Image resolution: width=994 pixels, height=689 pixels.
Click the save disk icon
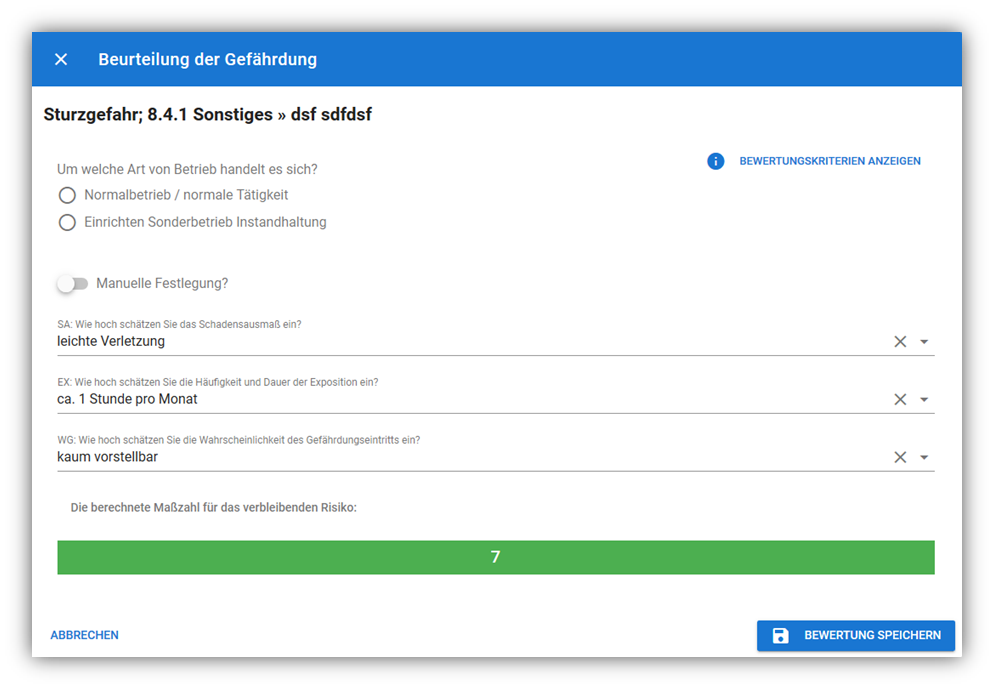(780, 635)
